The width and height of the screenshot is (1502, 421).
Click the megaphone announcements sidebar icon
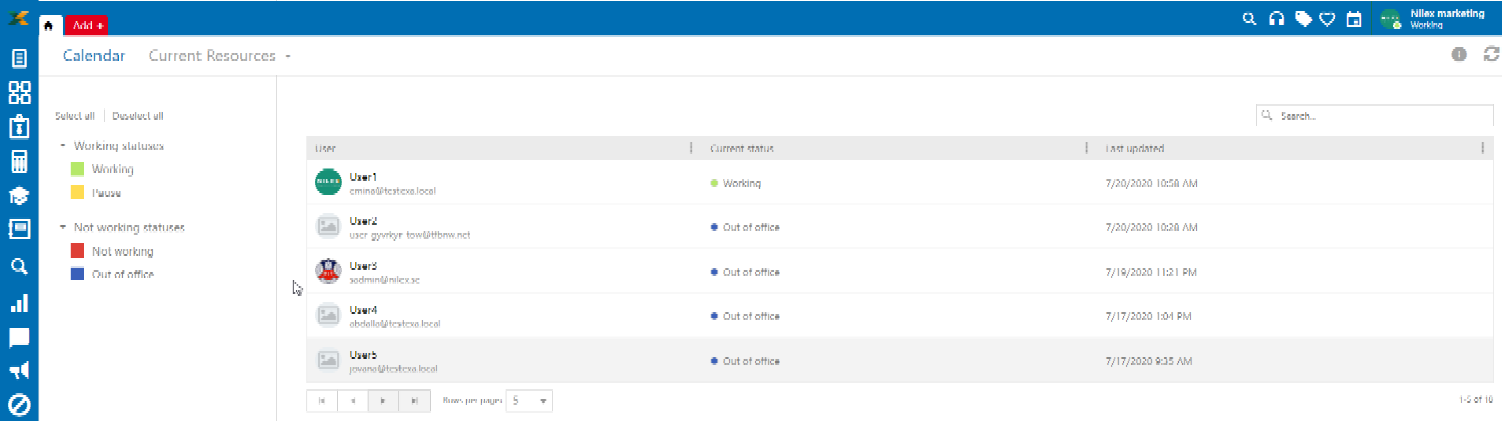tap(19, 370)
